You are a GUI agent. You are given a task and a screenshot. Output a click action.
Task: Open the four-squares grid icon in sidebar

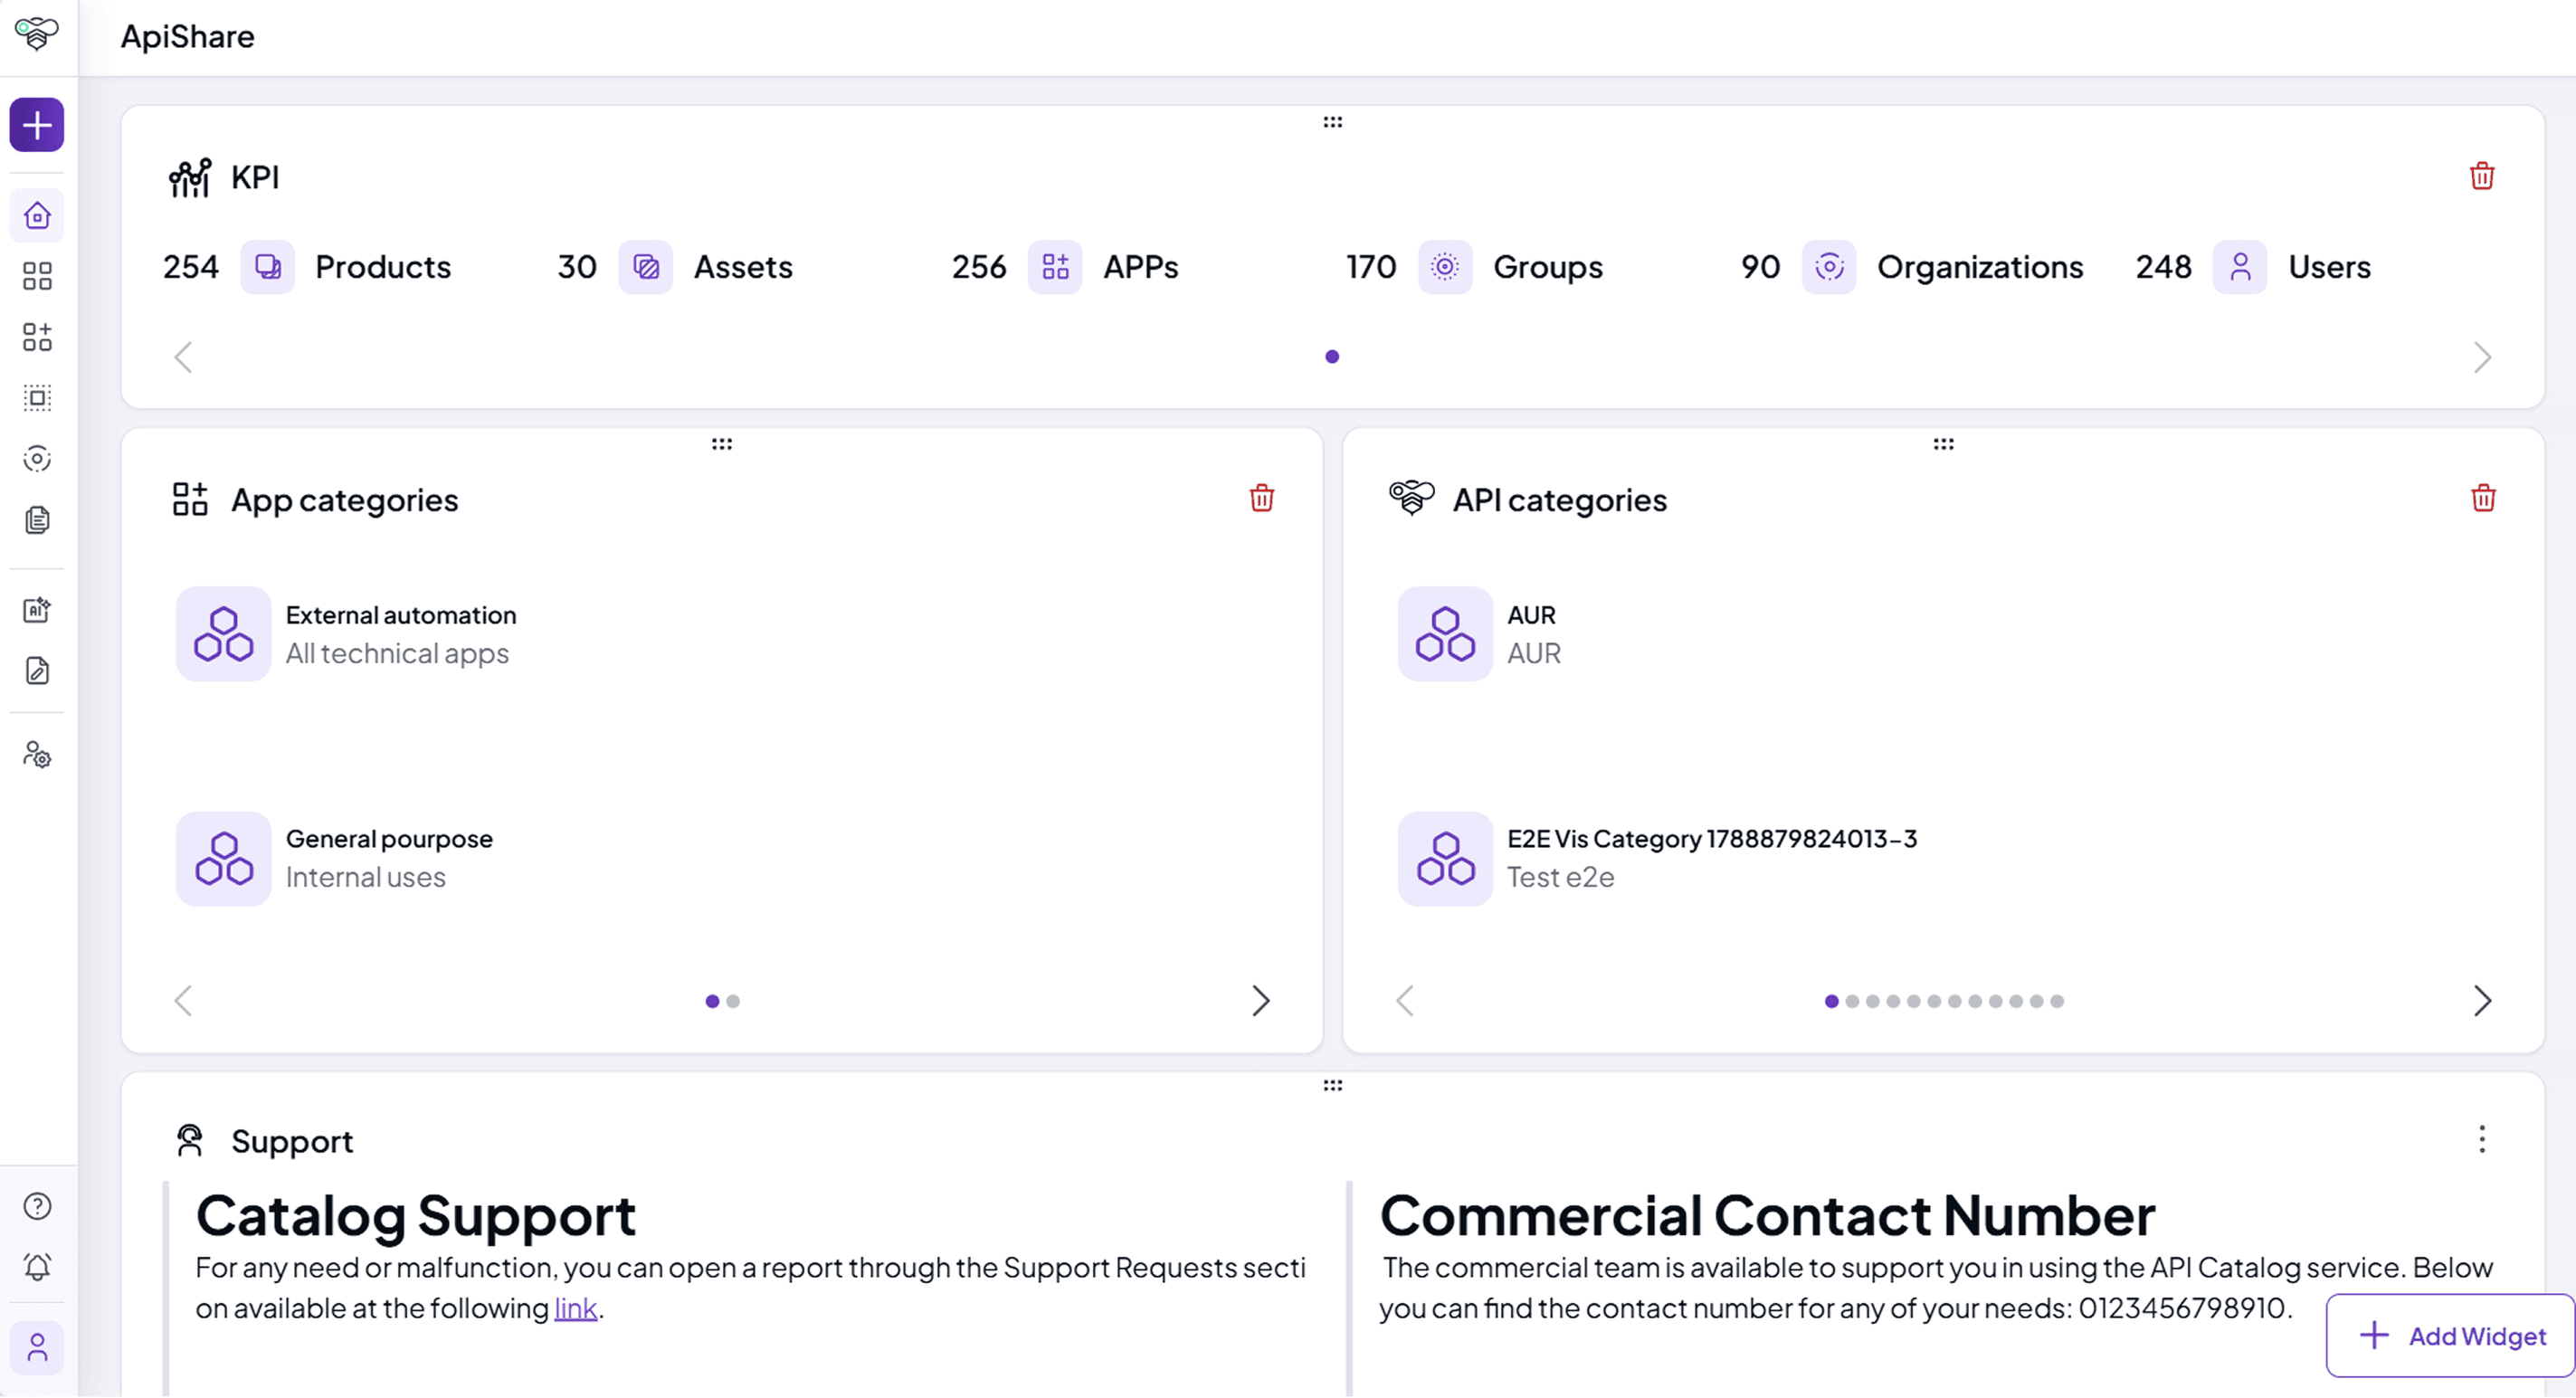tap(37, 276)
